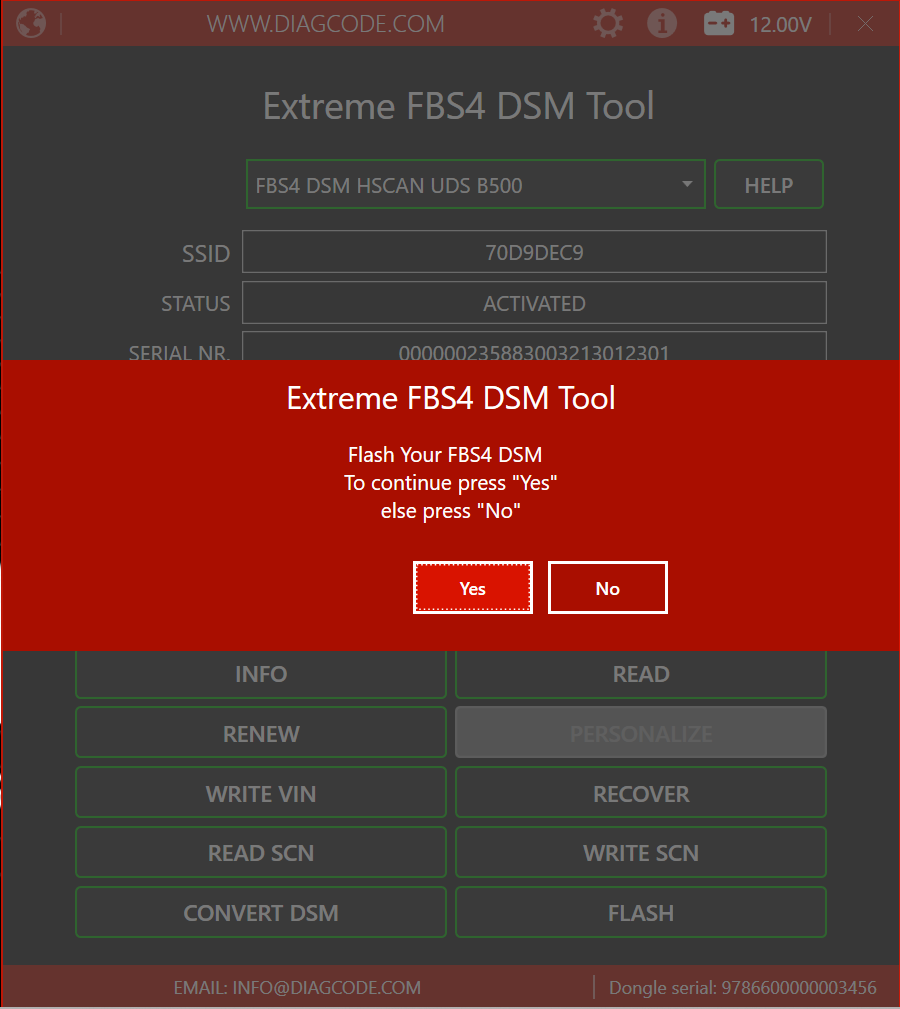Confirm flashing by pressing Yes
This screenshot has width=900, height=1009.
472,588
